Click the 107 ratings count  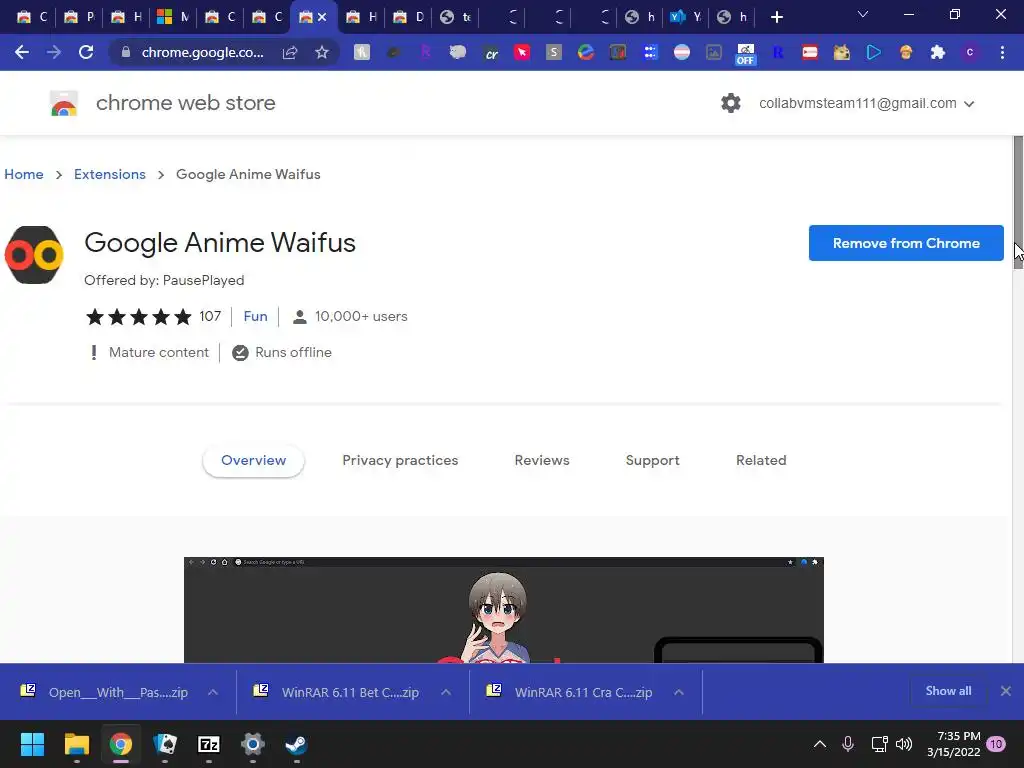[210, 316]
